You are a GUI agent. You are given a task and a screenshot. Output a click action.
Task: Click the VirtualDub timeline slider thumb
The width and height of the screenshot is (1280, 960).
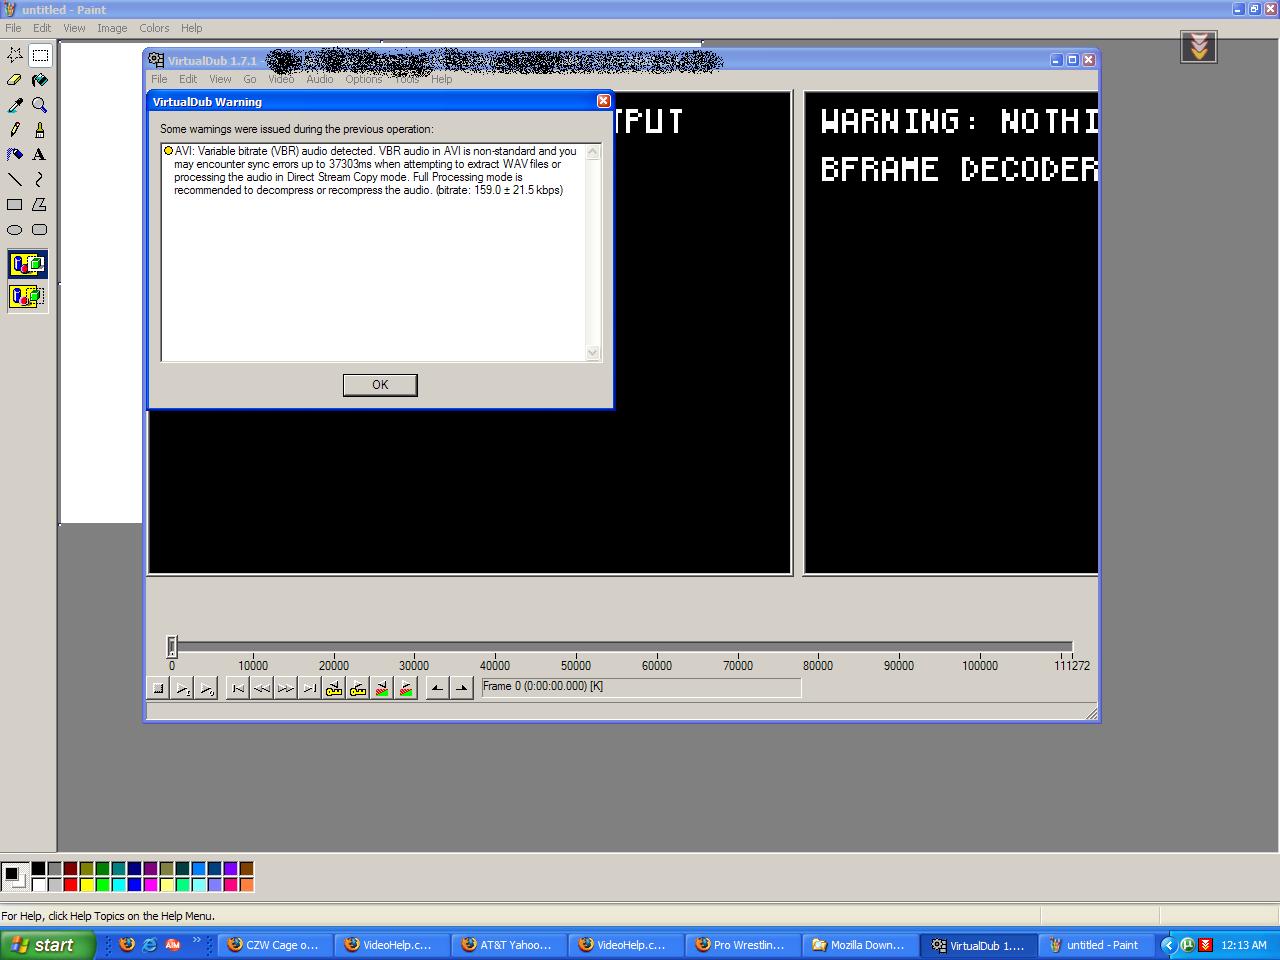[x=172, y=646]
